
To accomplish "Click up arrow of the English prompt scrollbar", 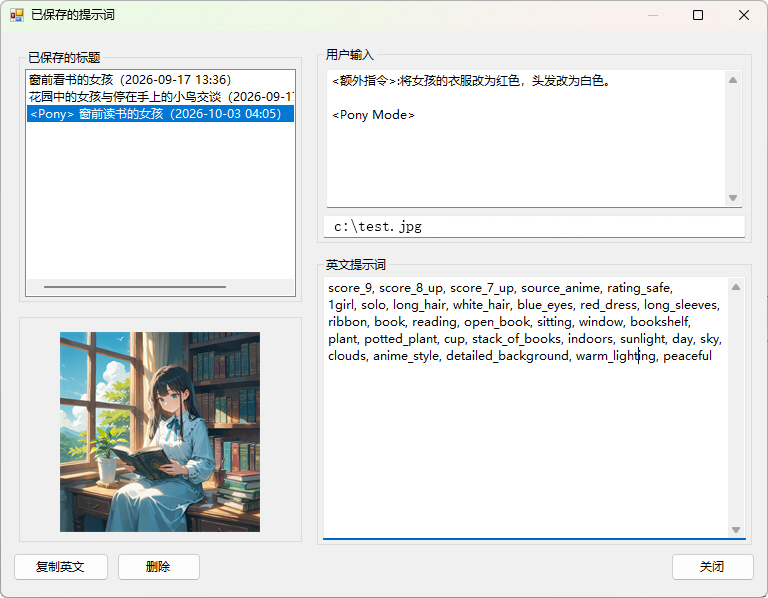I will [736, 287].
